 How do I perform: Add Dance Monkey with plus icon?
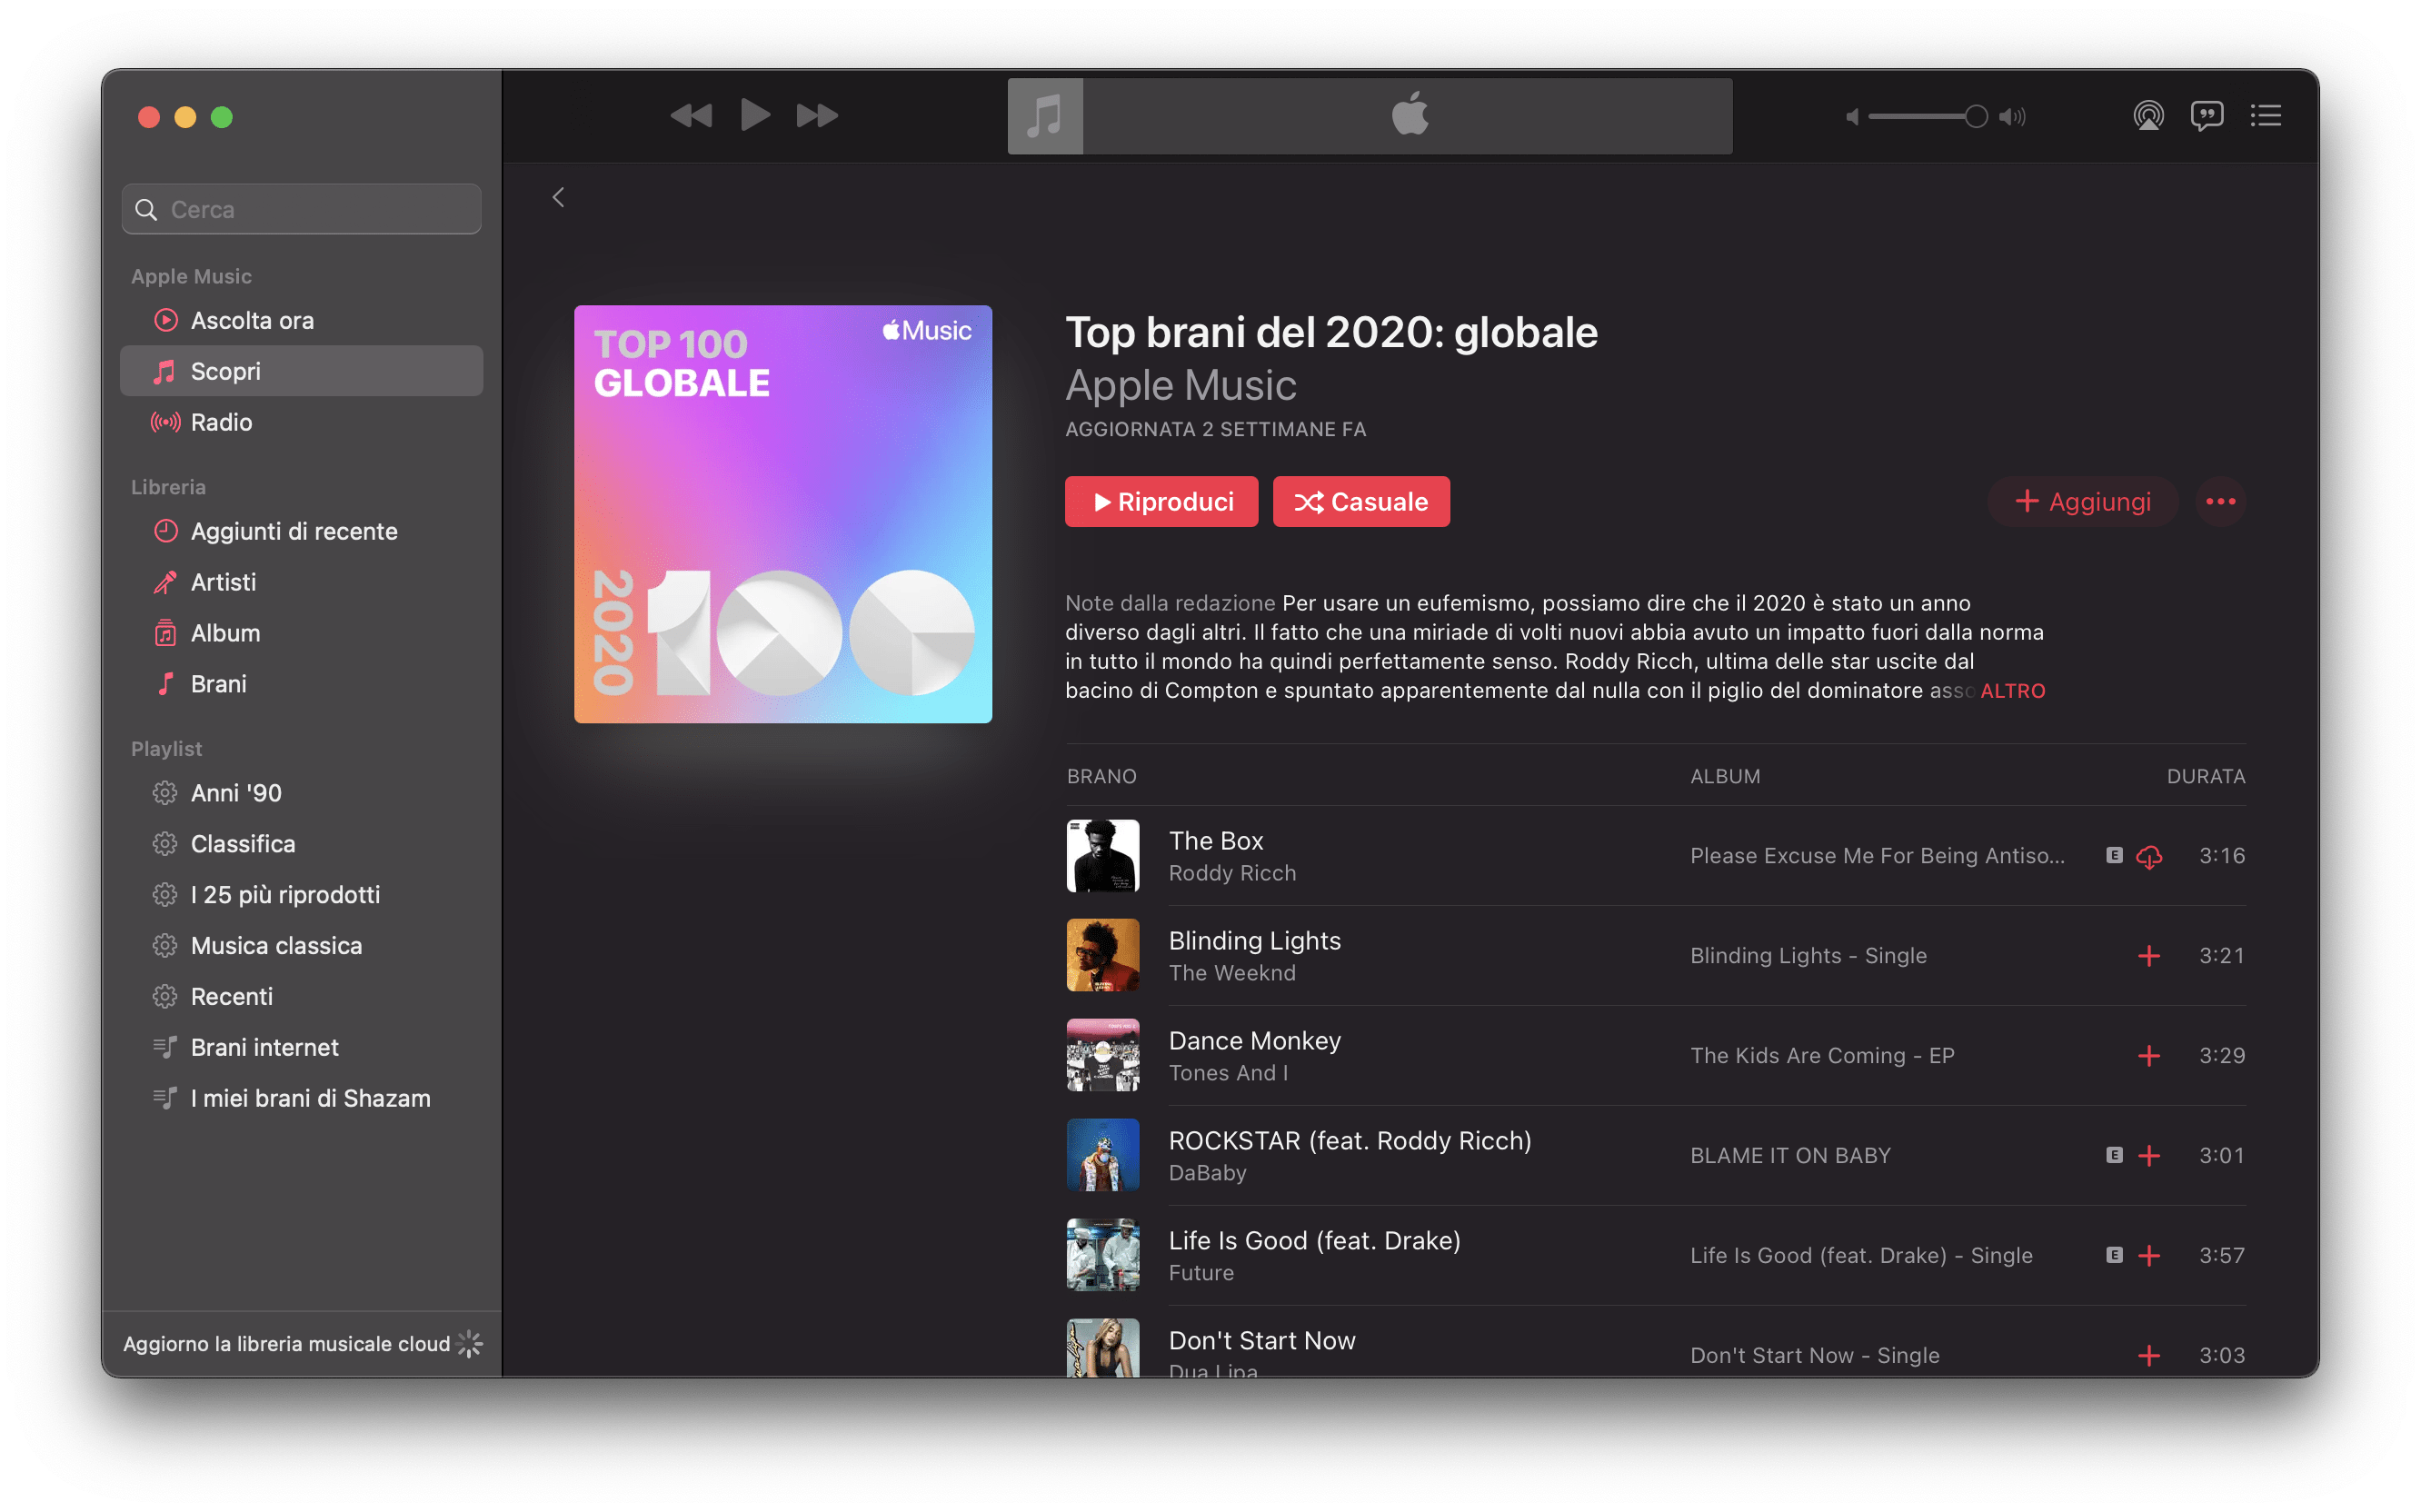(2149, 1056)
